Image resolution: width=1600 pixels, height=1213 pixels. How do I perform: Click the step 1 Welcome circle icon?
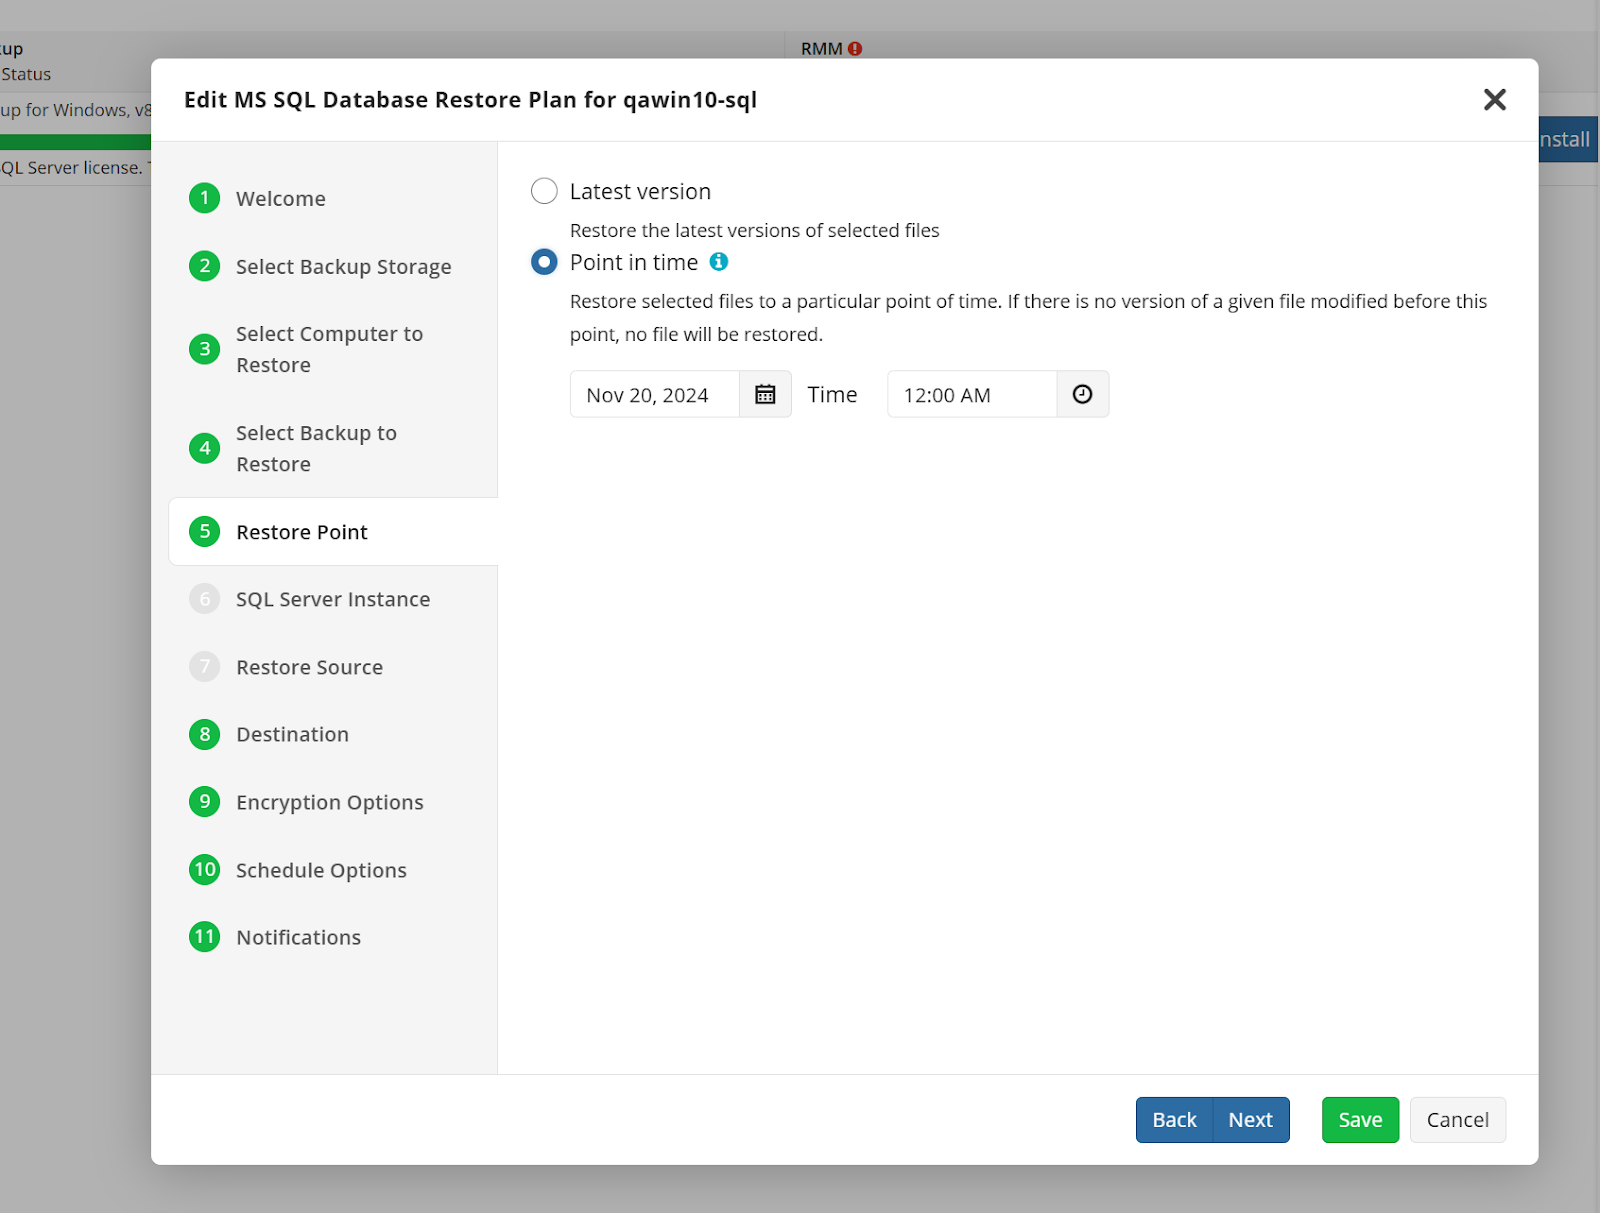click(205, 198)
